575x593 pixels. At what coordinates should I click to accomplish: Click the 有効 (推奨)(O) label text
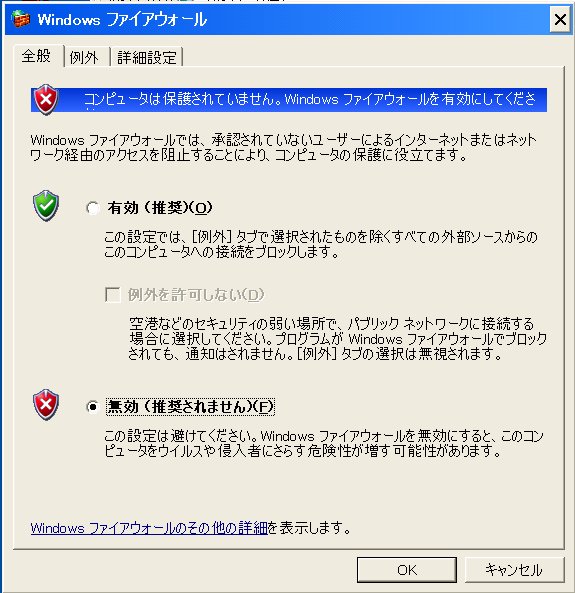click(x=160, y=208)
